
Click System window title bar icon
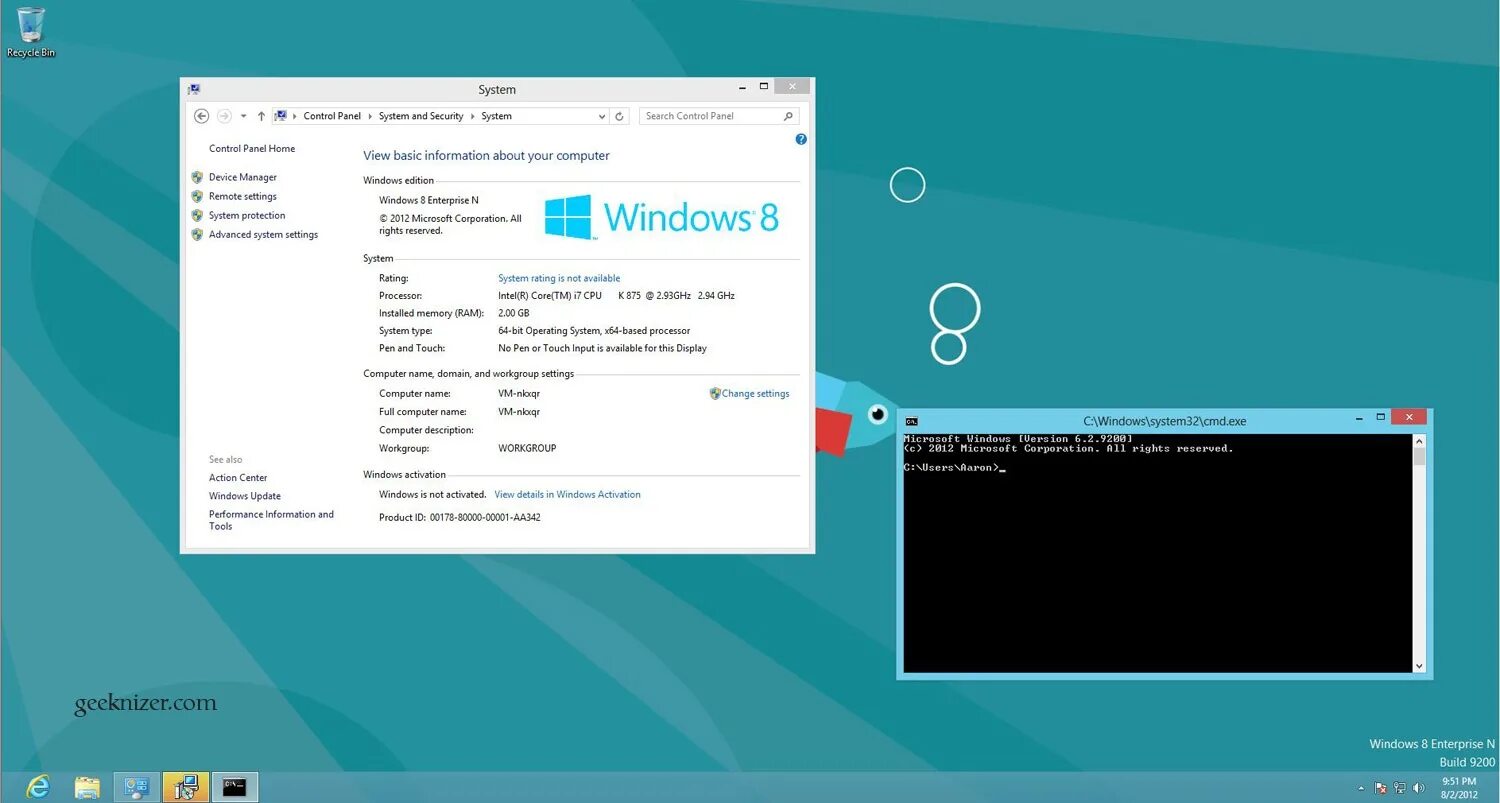coord(194,89)
